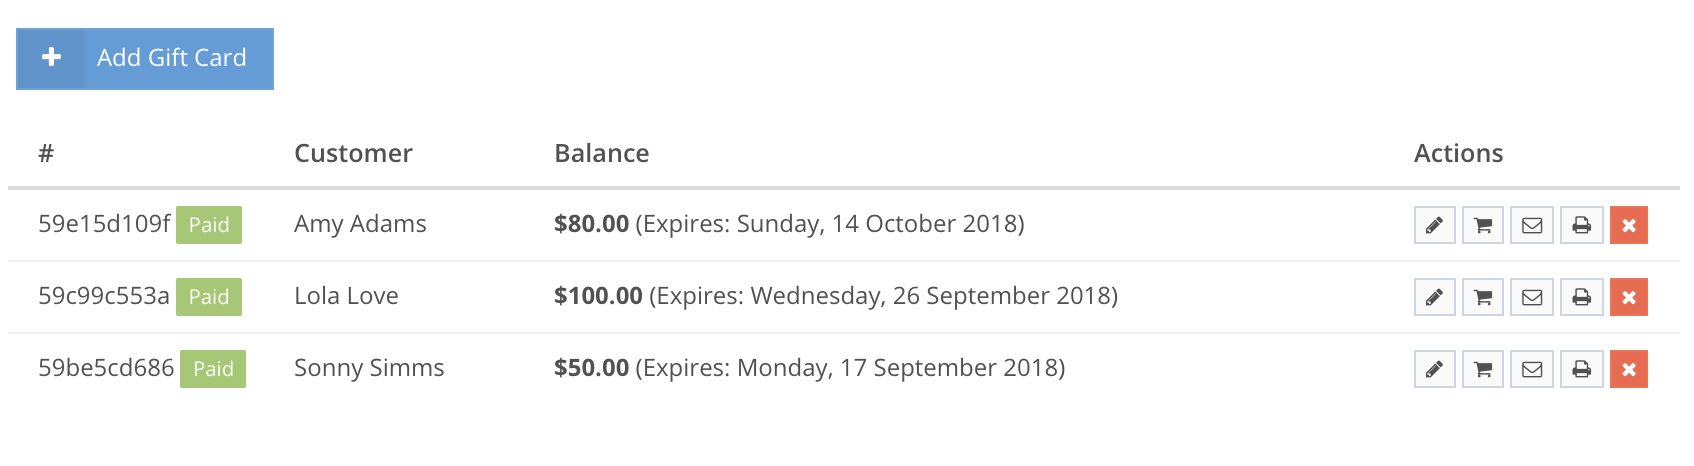The width and height of the screenshot is (1694, 466).
Task: Click the plus icon on Add Gift Card
Action: pyautogui.click(x=51, y=58)
